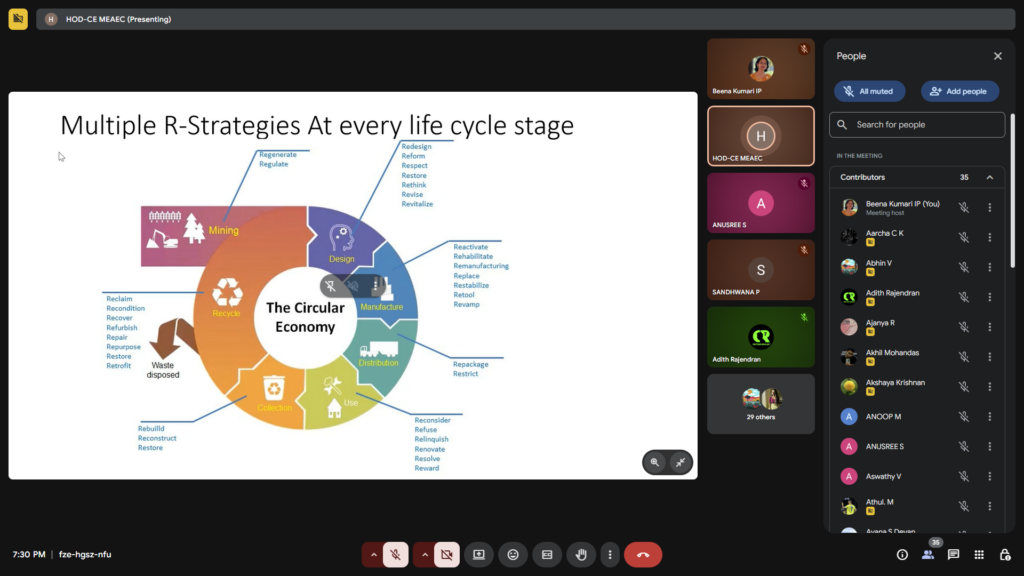This screenshot has width=1024, height=576.
Task: Open the emoji reactions icon
Action: (513, 554)
